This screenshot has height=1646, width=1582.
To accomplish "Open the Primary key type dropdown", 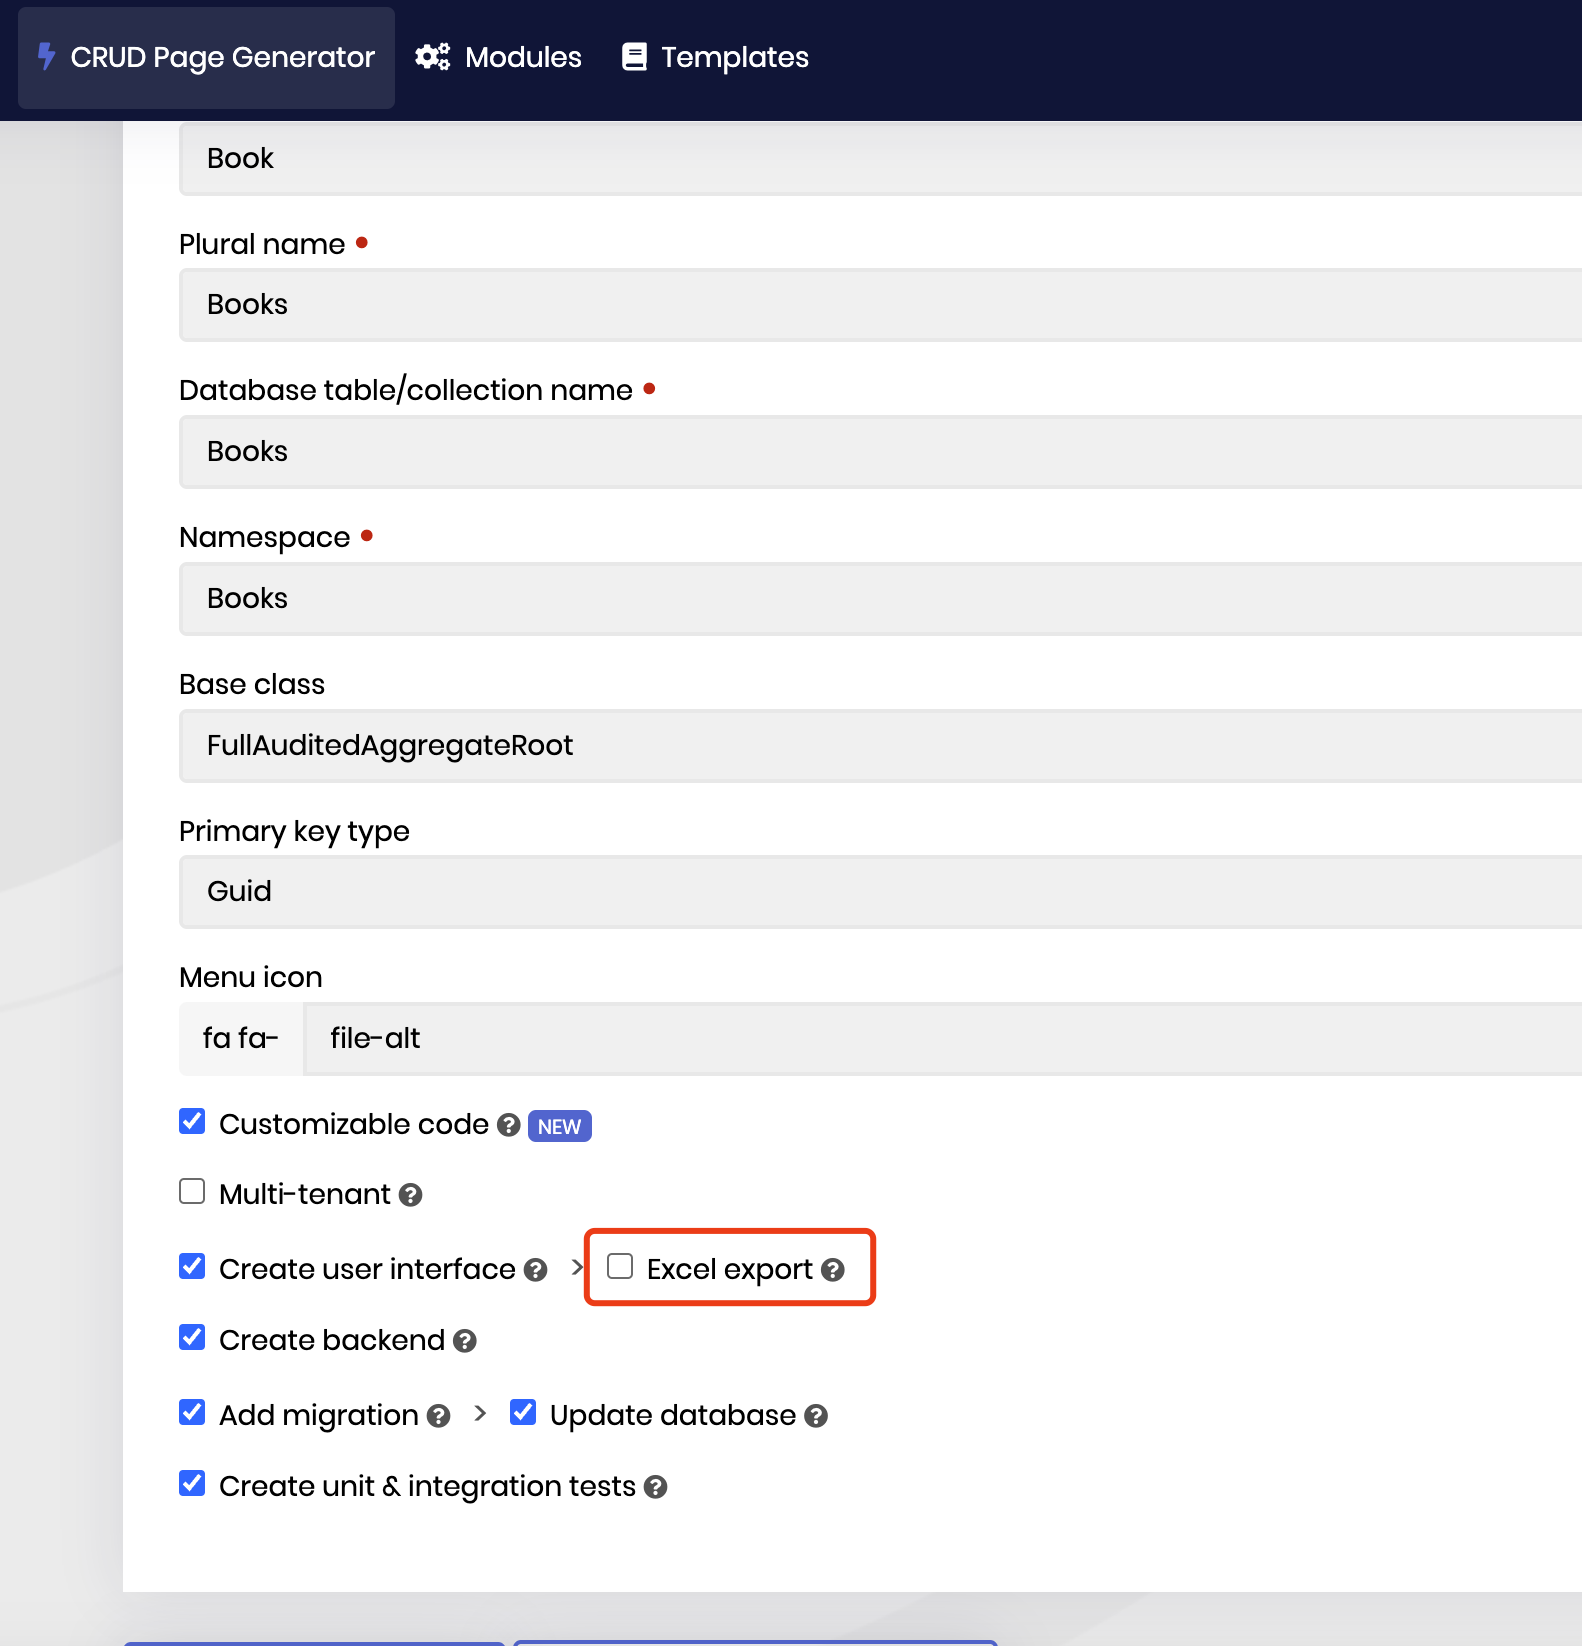I will click(880, 892).
